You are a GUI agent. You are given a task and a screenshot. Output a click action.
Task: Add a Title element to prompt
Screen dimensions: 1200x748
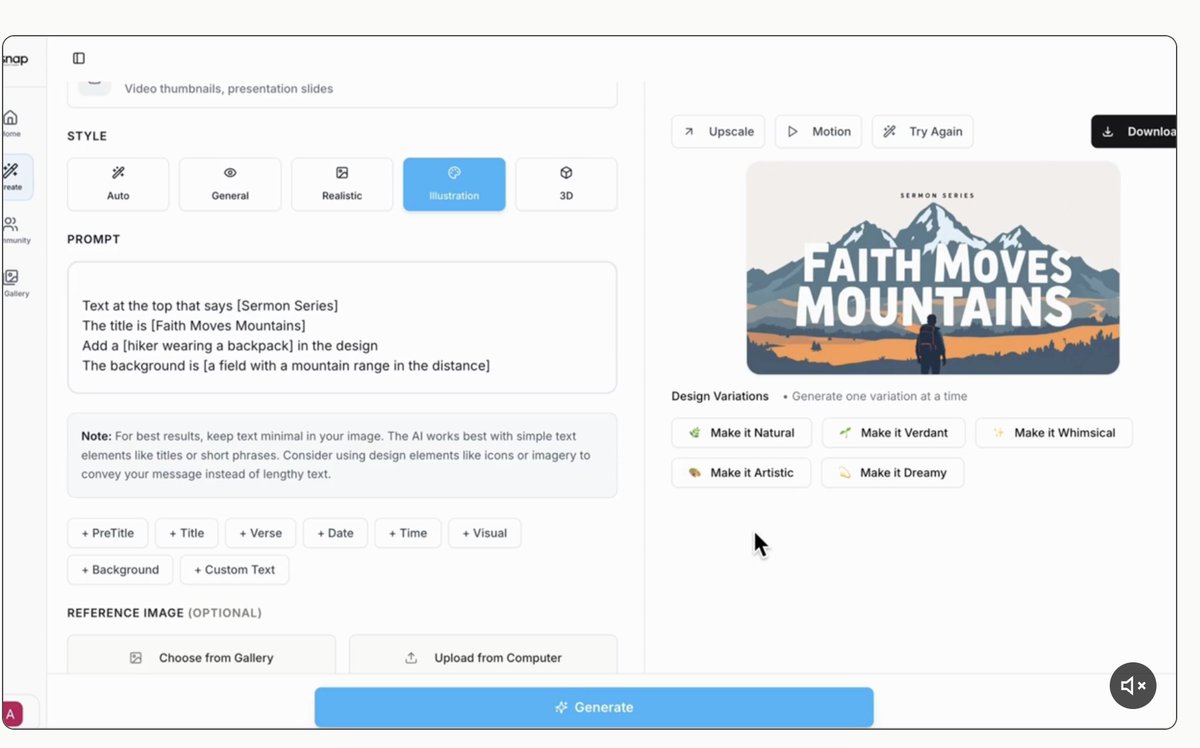[186, 533]
